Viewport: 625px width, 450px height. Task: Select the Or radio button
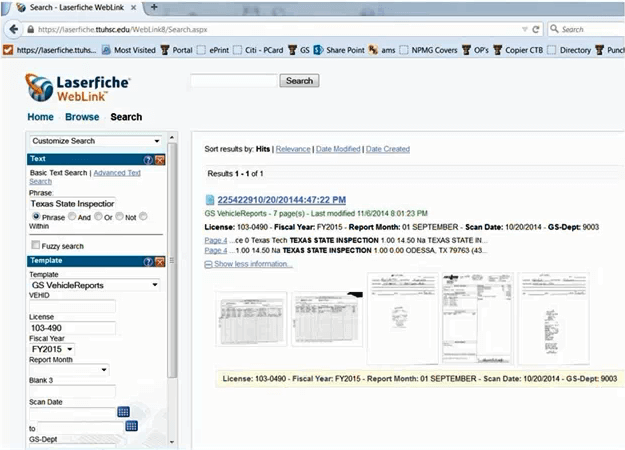(98, 216)
